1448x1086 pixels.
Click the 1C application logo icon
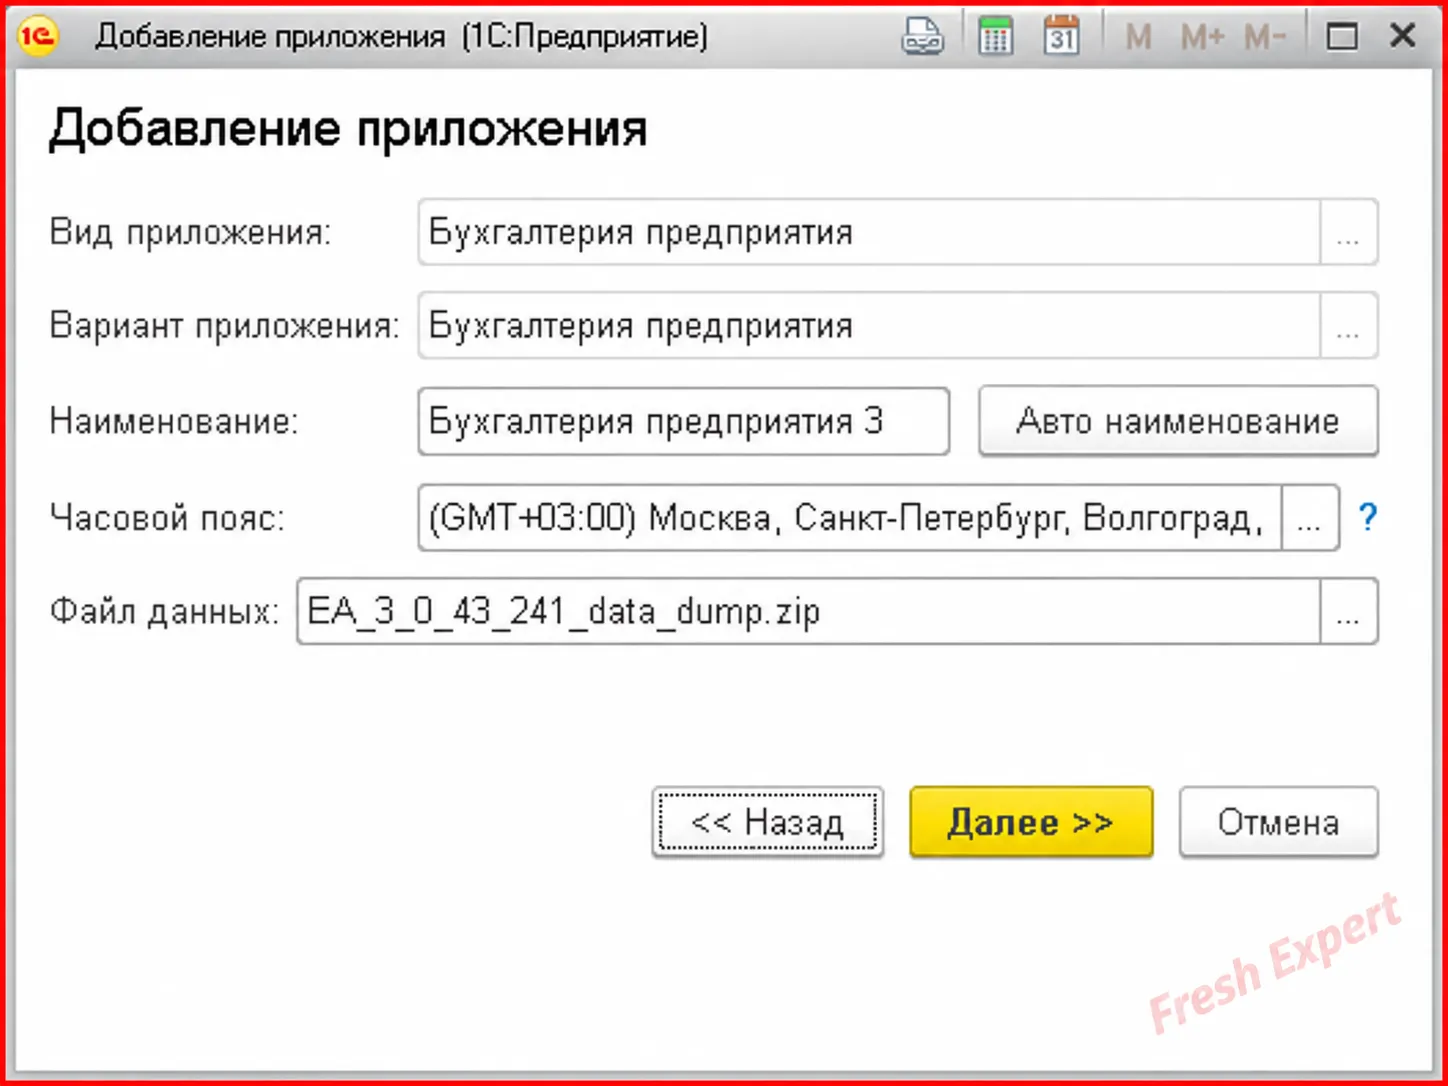click(x=39, y=37)
